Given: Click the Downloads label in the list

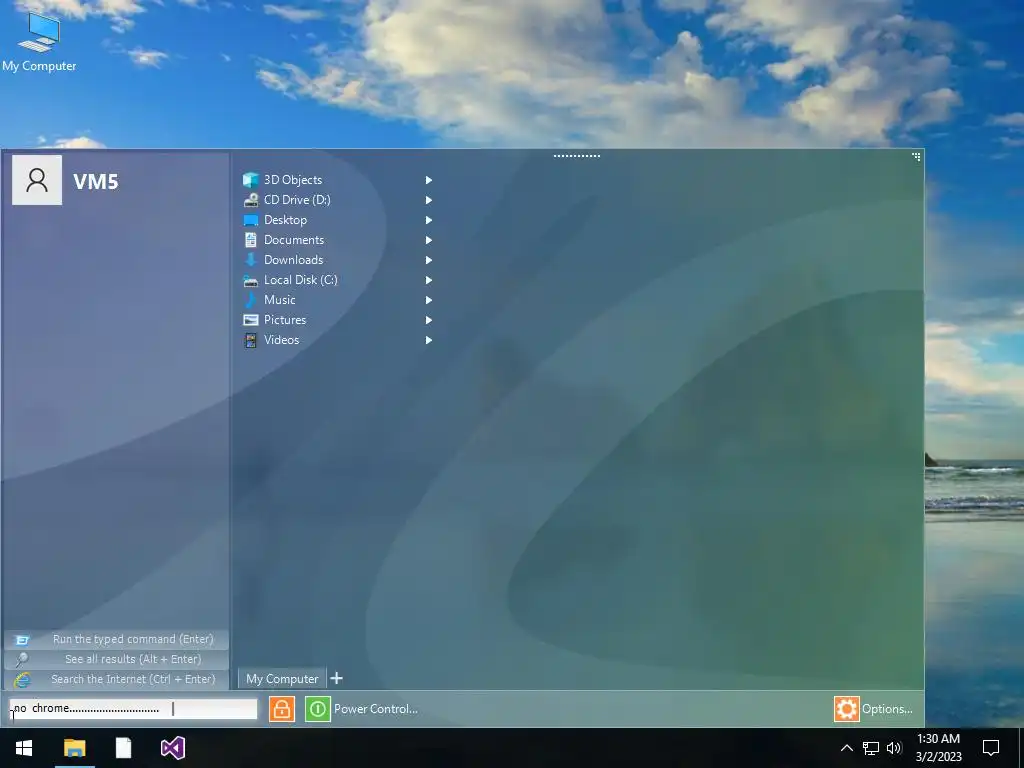Looking at the screenshot, I should coord(293,260).
